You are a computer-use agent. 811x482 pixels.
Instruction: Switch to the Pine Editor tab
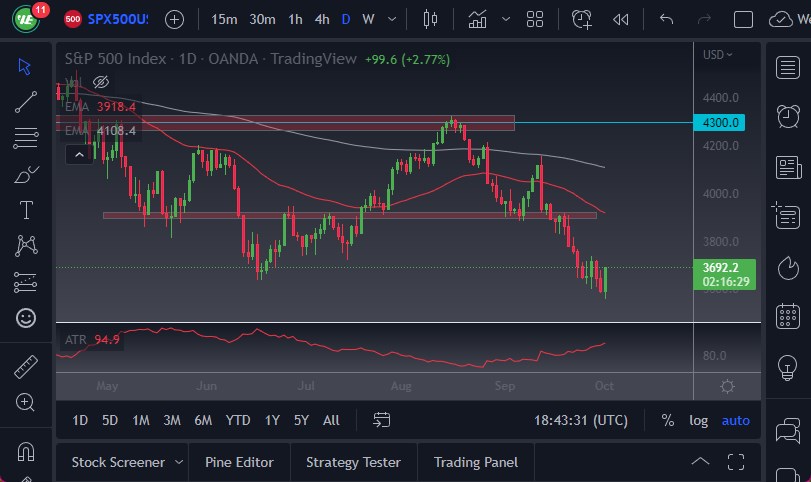click(x=239, y=462)
